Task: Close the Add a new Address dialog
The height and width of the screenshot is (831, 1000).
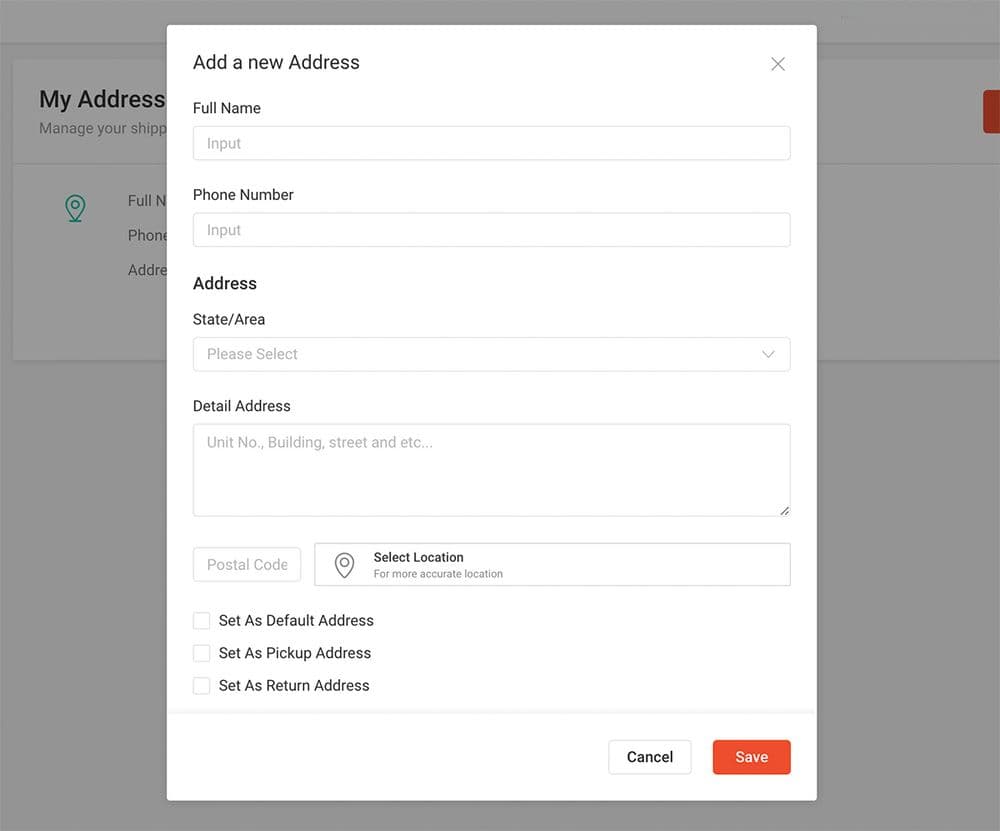Action: 778,64
